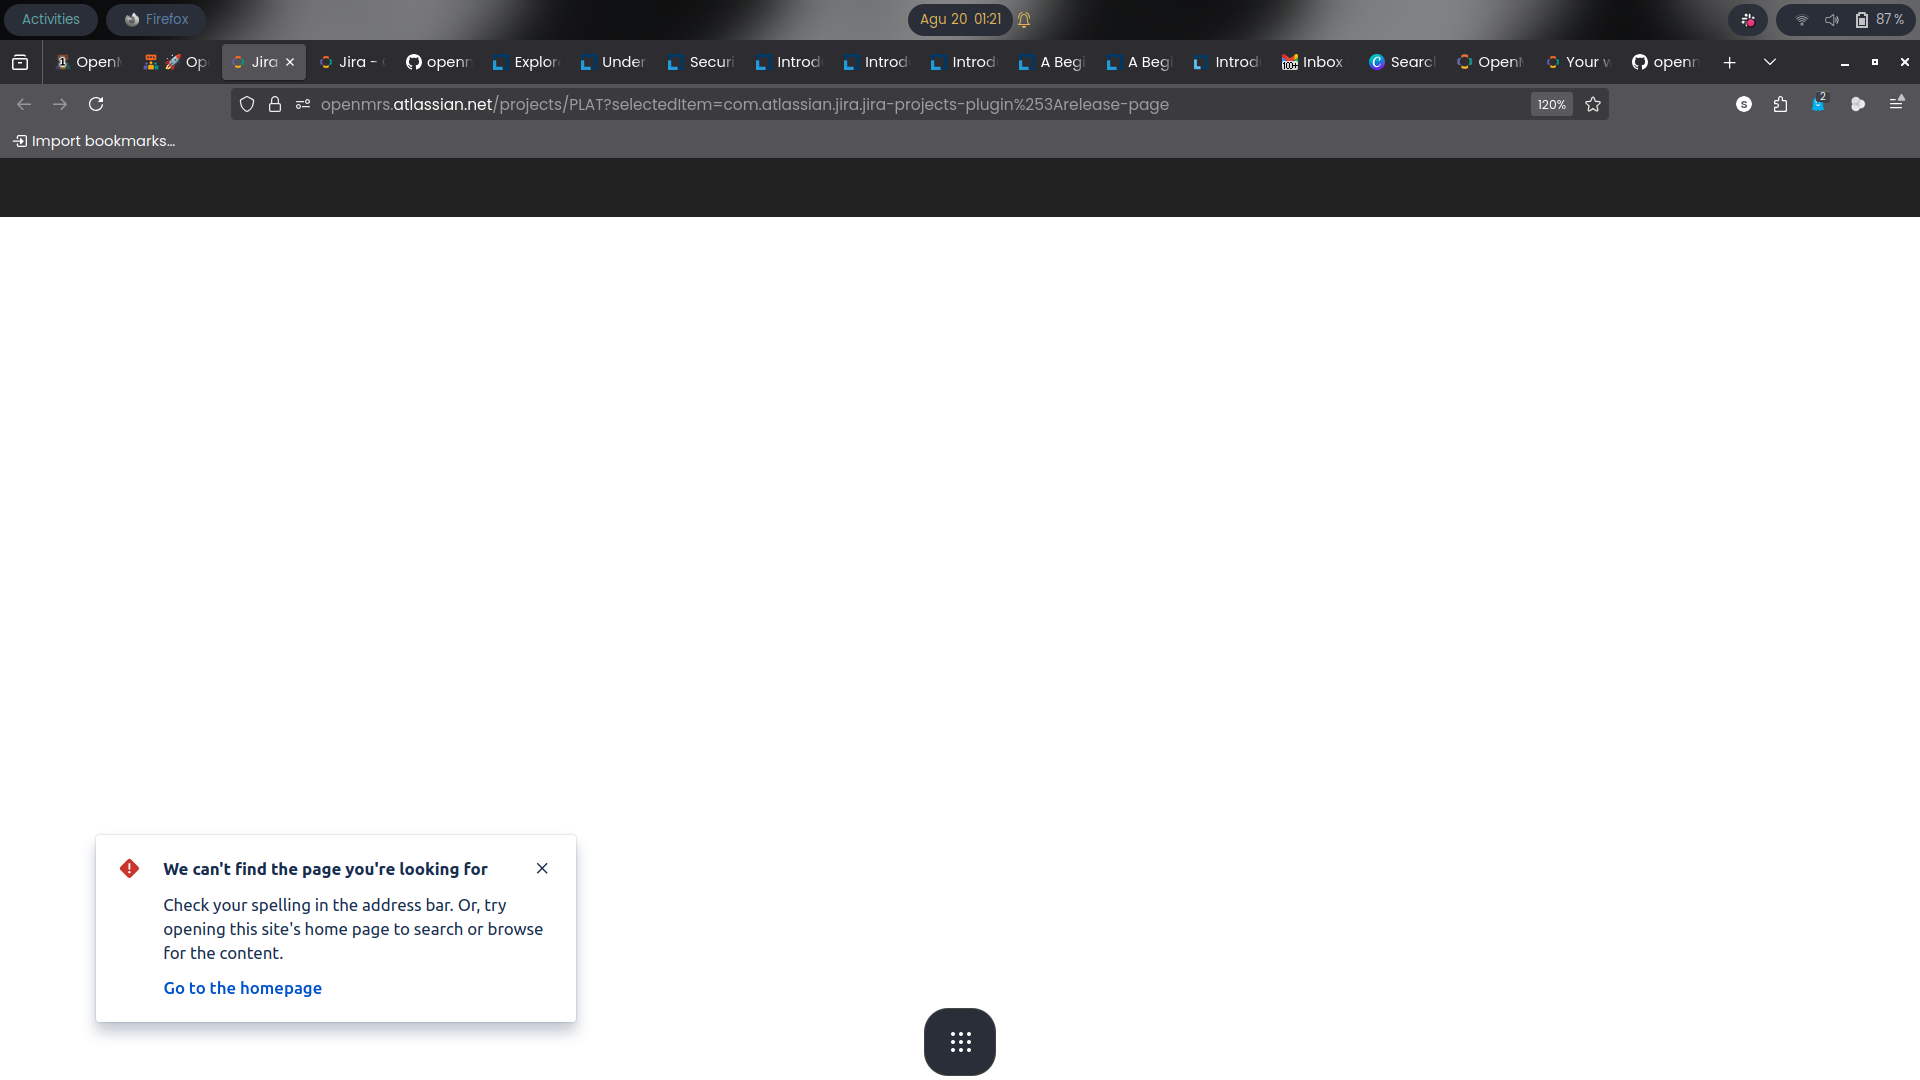1920x1080 pixels.
Task: Open the tracking protection shield icon
Action: point(247,104)
